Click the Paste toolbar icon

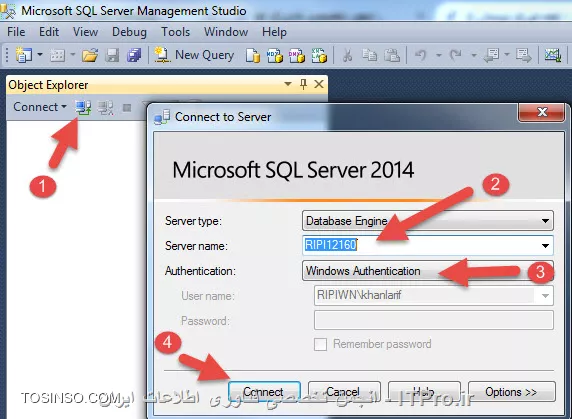pos(392,55)
